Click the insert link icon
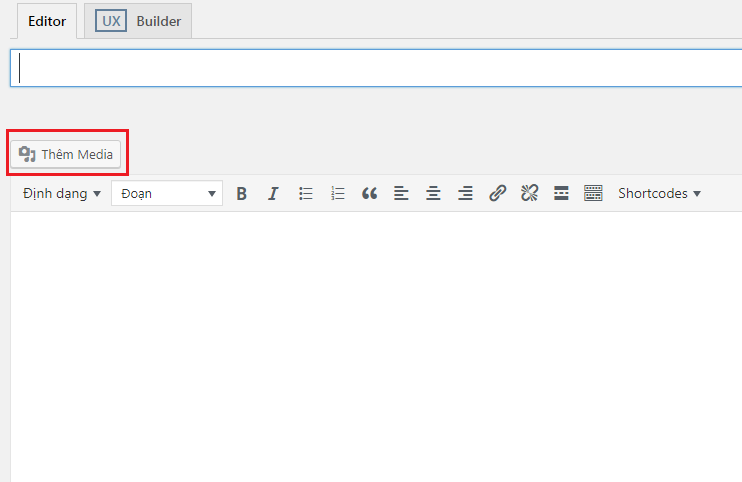Image resolution: width=742 pixels, height=482 pixels. [x=497, y=193]
